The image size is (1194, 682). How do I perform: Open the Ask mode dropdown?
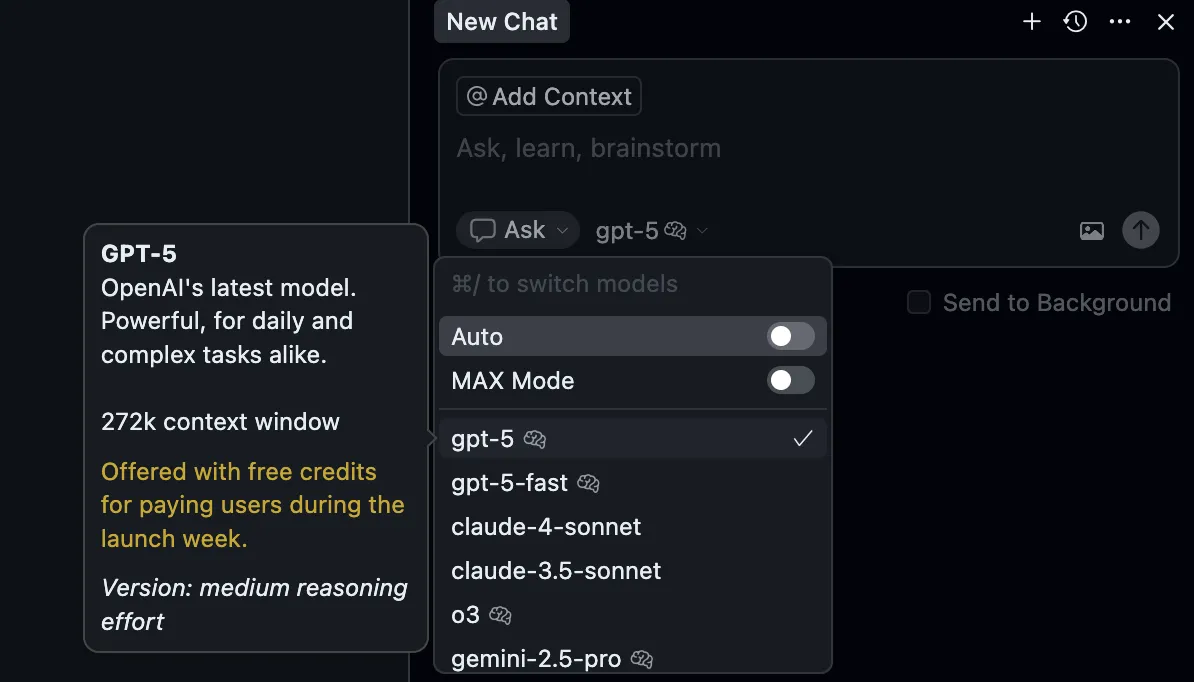[x=518, y=231]
